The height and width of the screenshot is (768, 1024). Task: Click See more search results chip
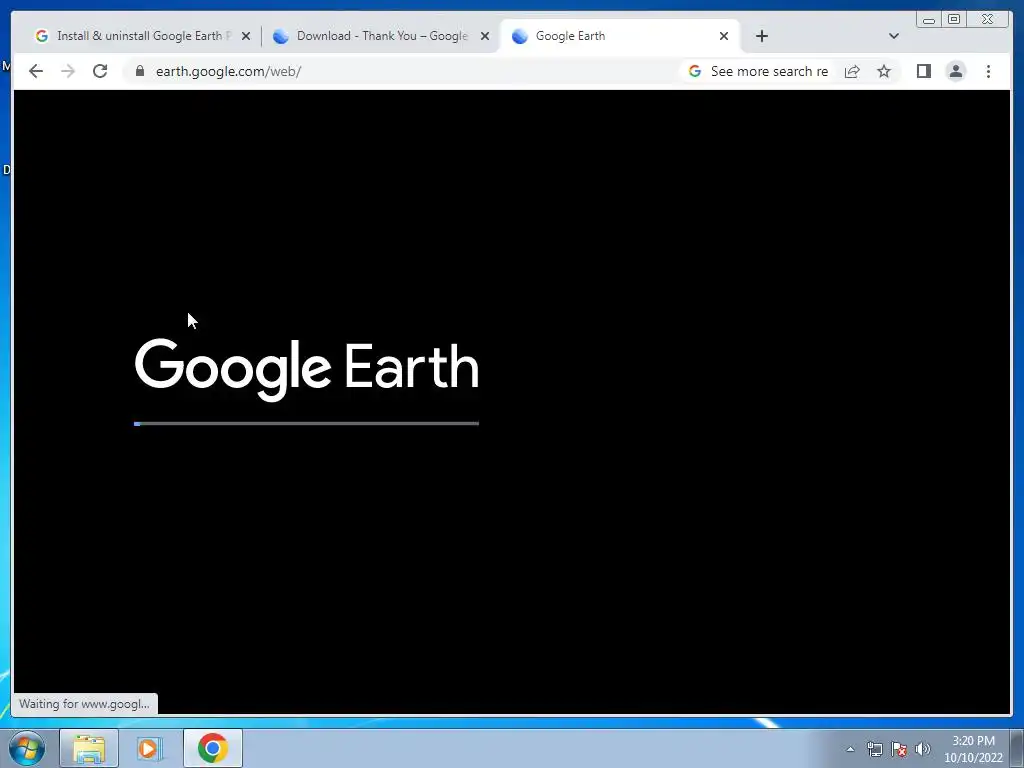coord(758,71)
